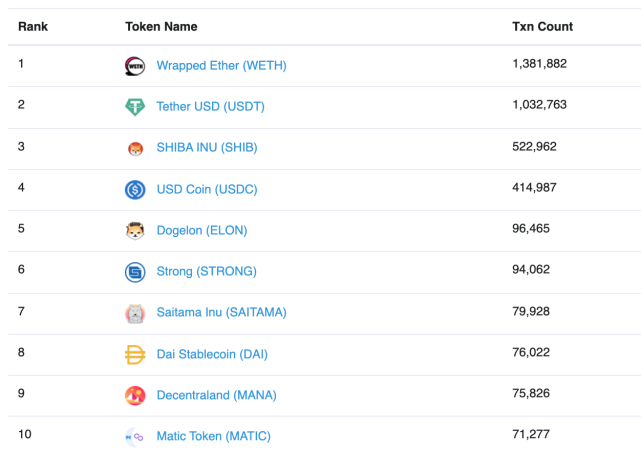This screenshot has width=641, height=471.
Task: Select the txn count value 75,826
Action: pos(531,393)
